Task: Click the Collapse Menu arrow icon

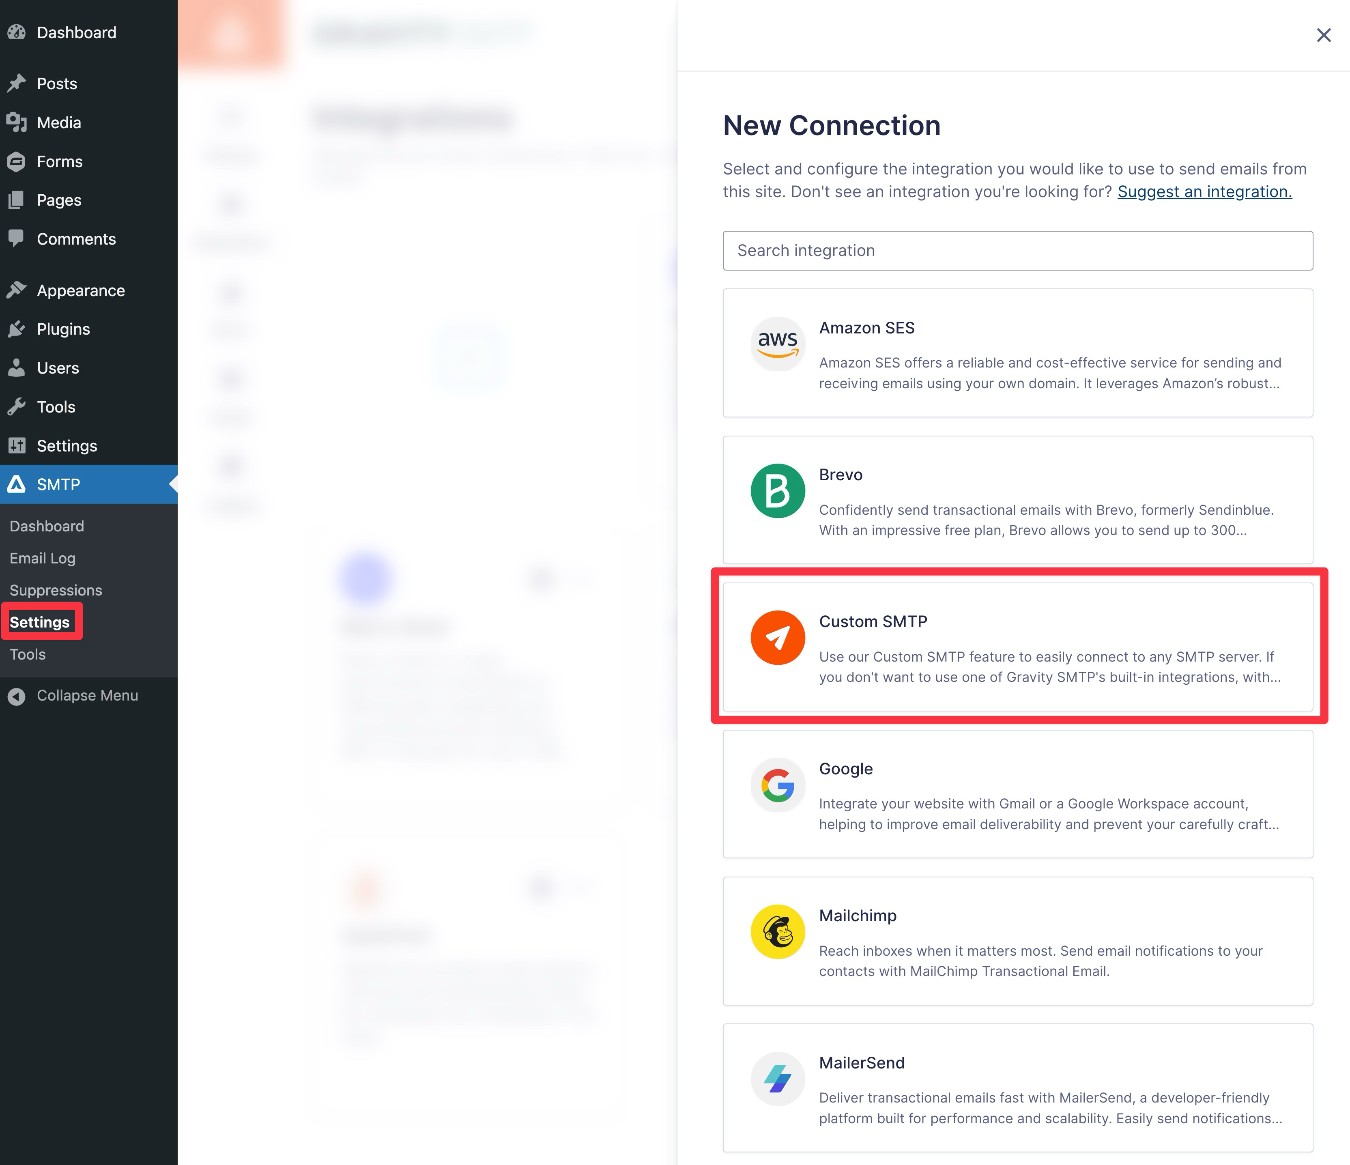Action: [x=16, y=696]
